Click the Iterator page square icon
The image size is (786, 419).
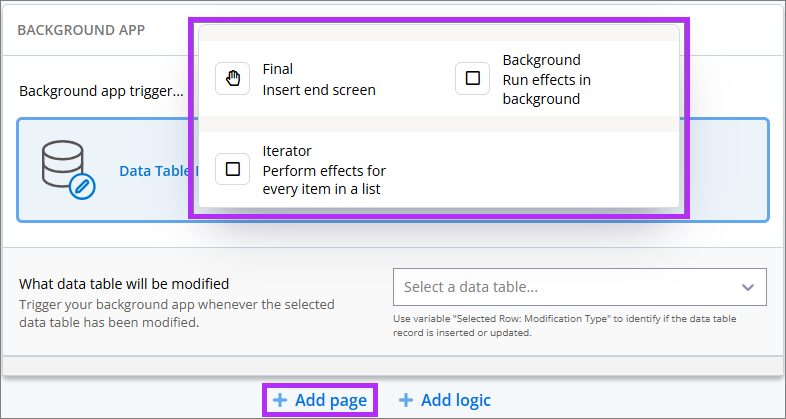tap(233, 169)
